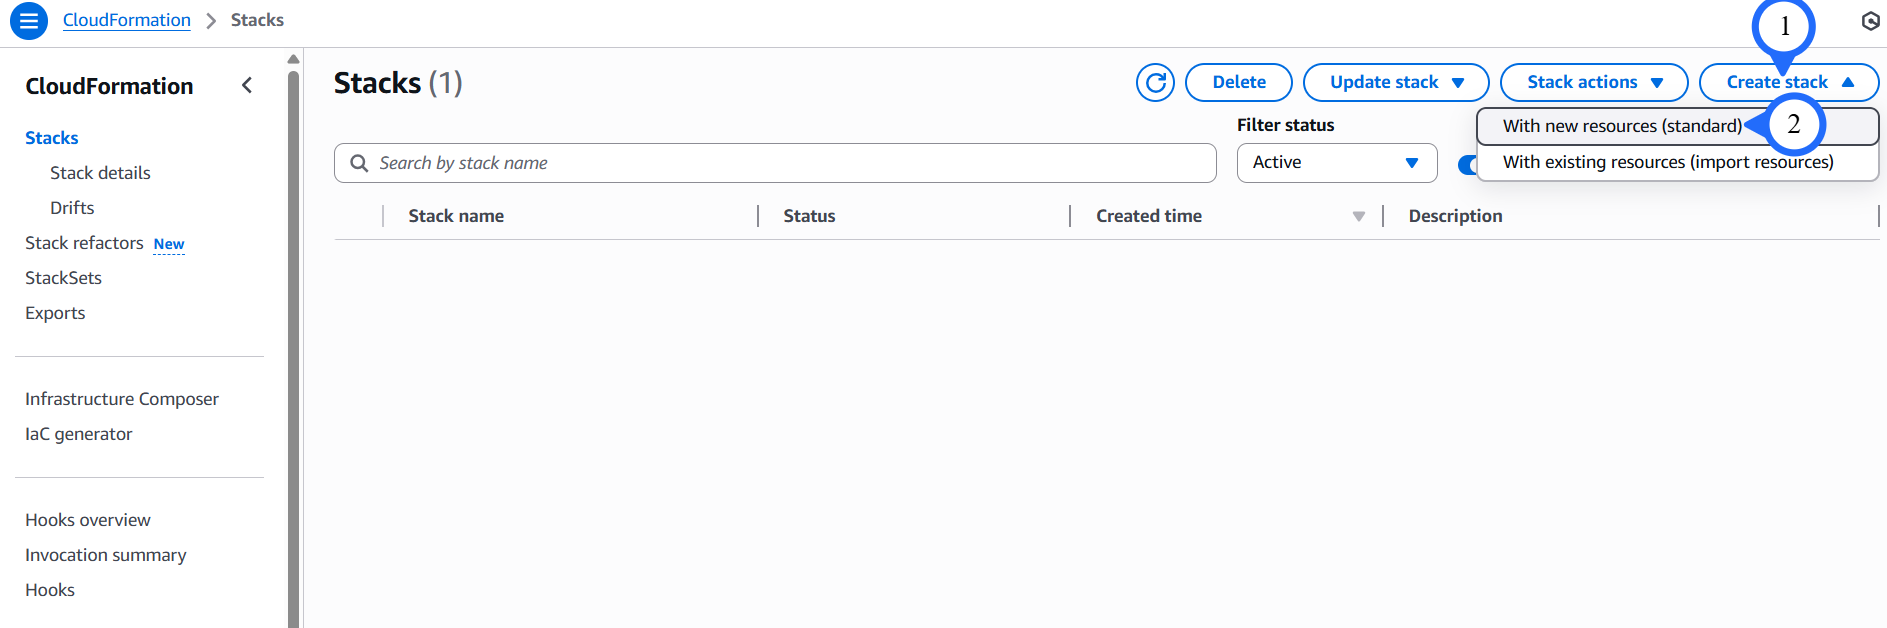The width and height of the screenshot is (1887, 628).
Task: Open the Active filter status dropdown
Action: (x=1337, y=163)
